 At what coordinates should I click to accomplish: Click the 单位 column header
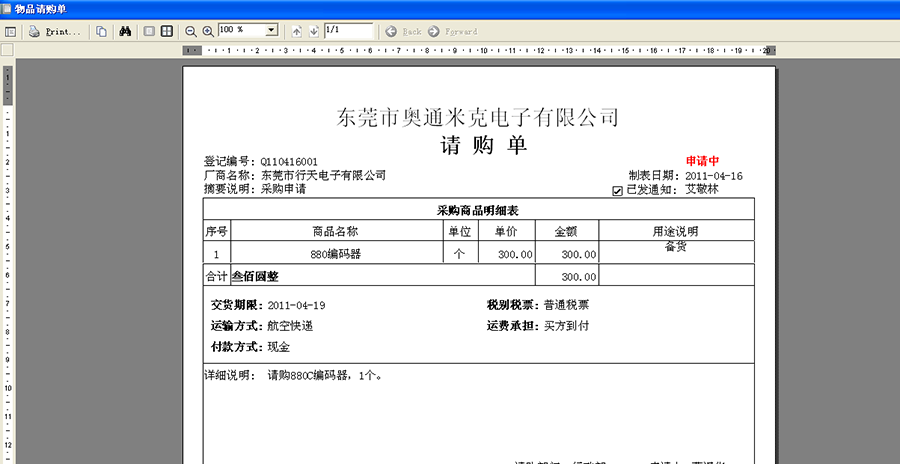(x=460, y=232)
